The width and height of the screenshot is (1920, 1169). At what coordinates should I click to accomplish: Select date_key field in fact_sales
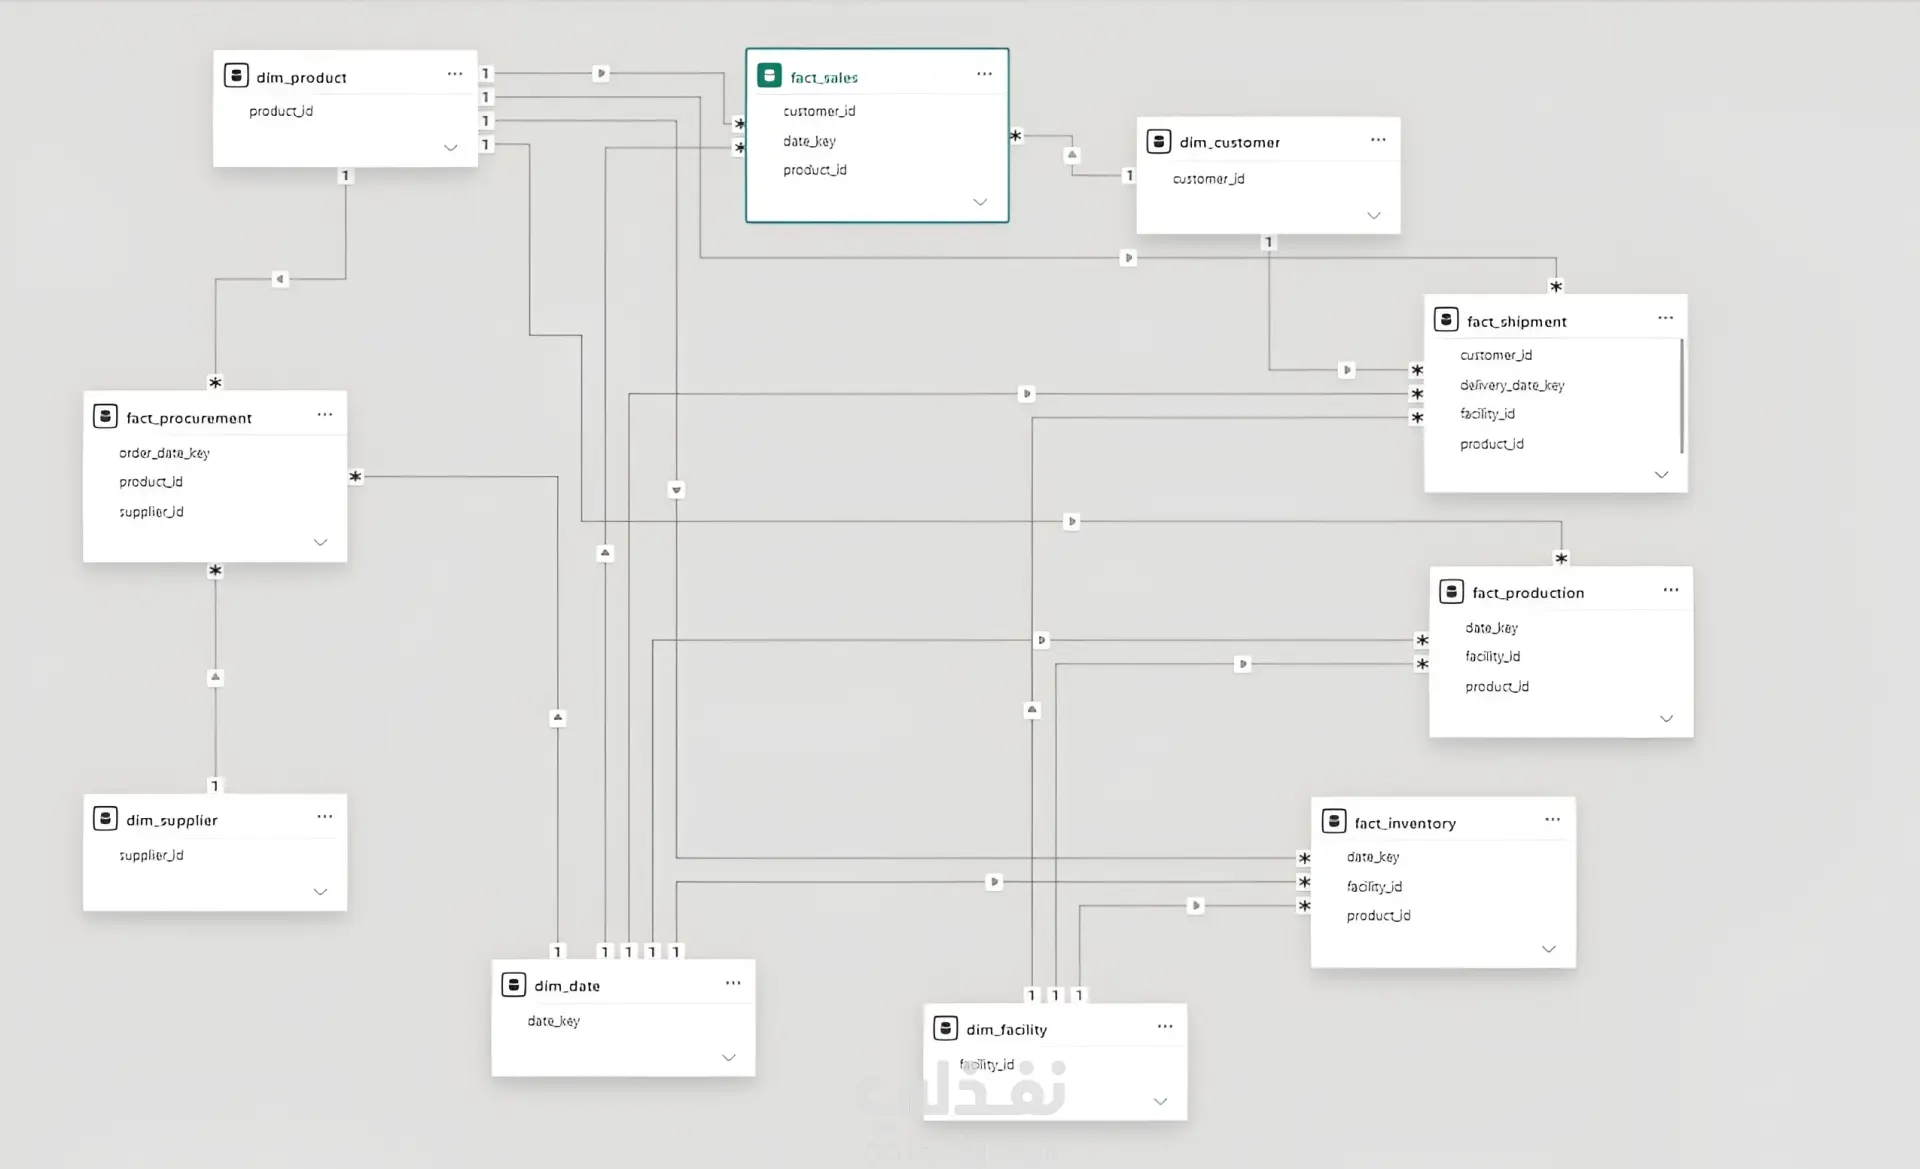(809, 141)
